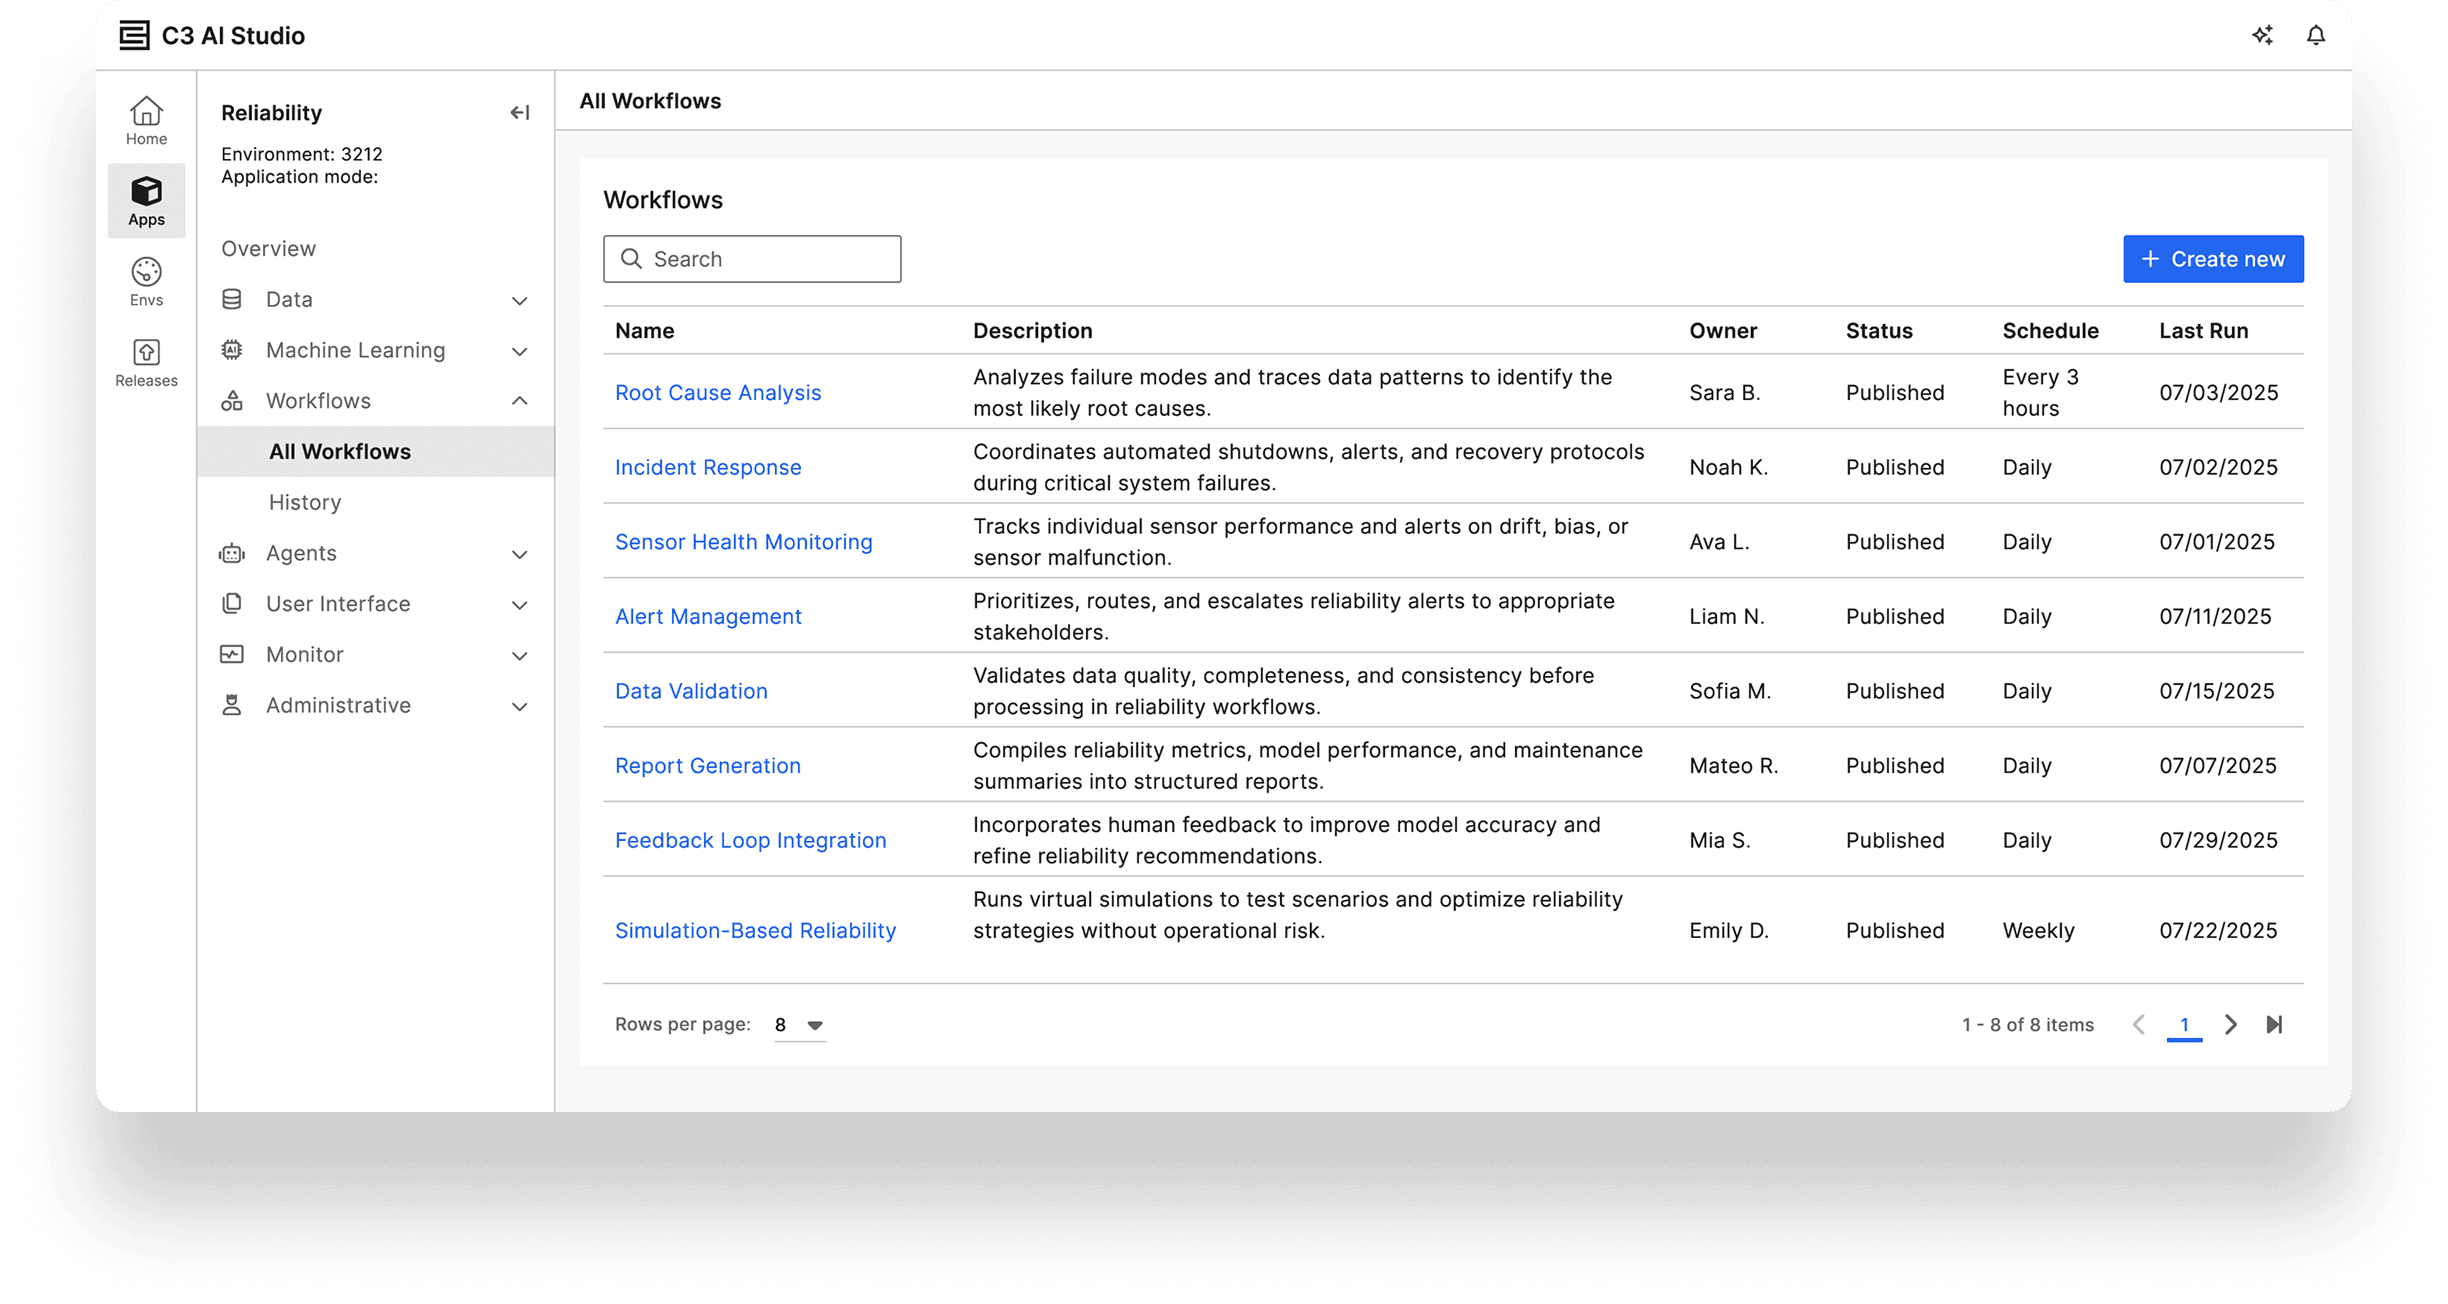Open the Overview menu item
The width and height of the screenshot is (2448, 1304).
pos(268,248)
